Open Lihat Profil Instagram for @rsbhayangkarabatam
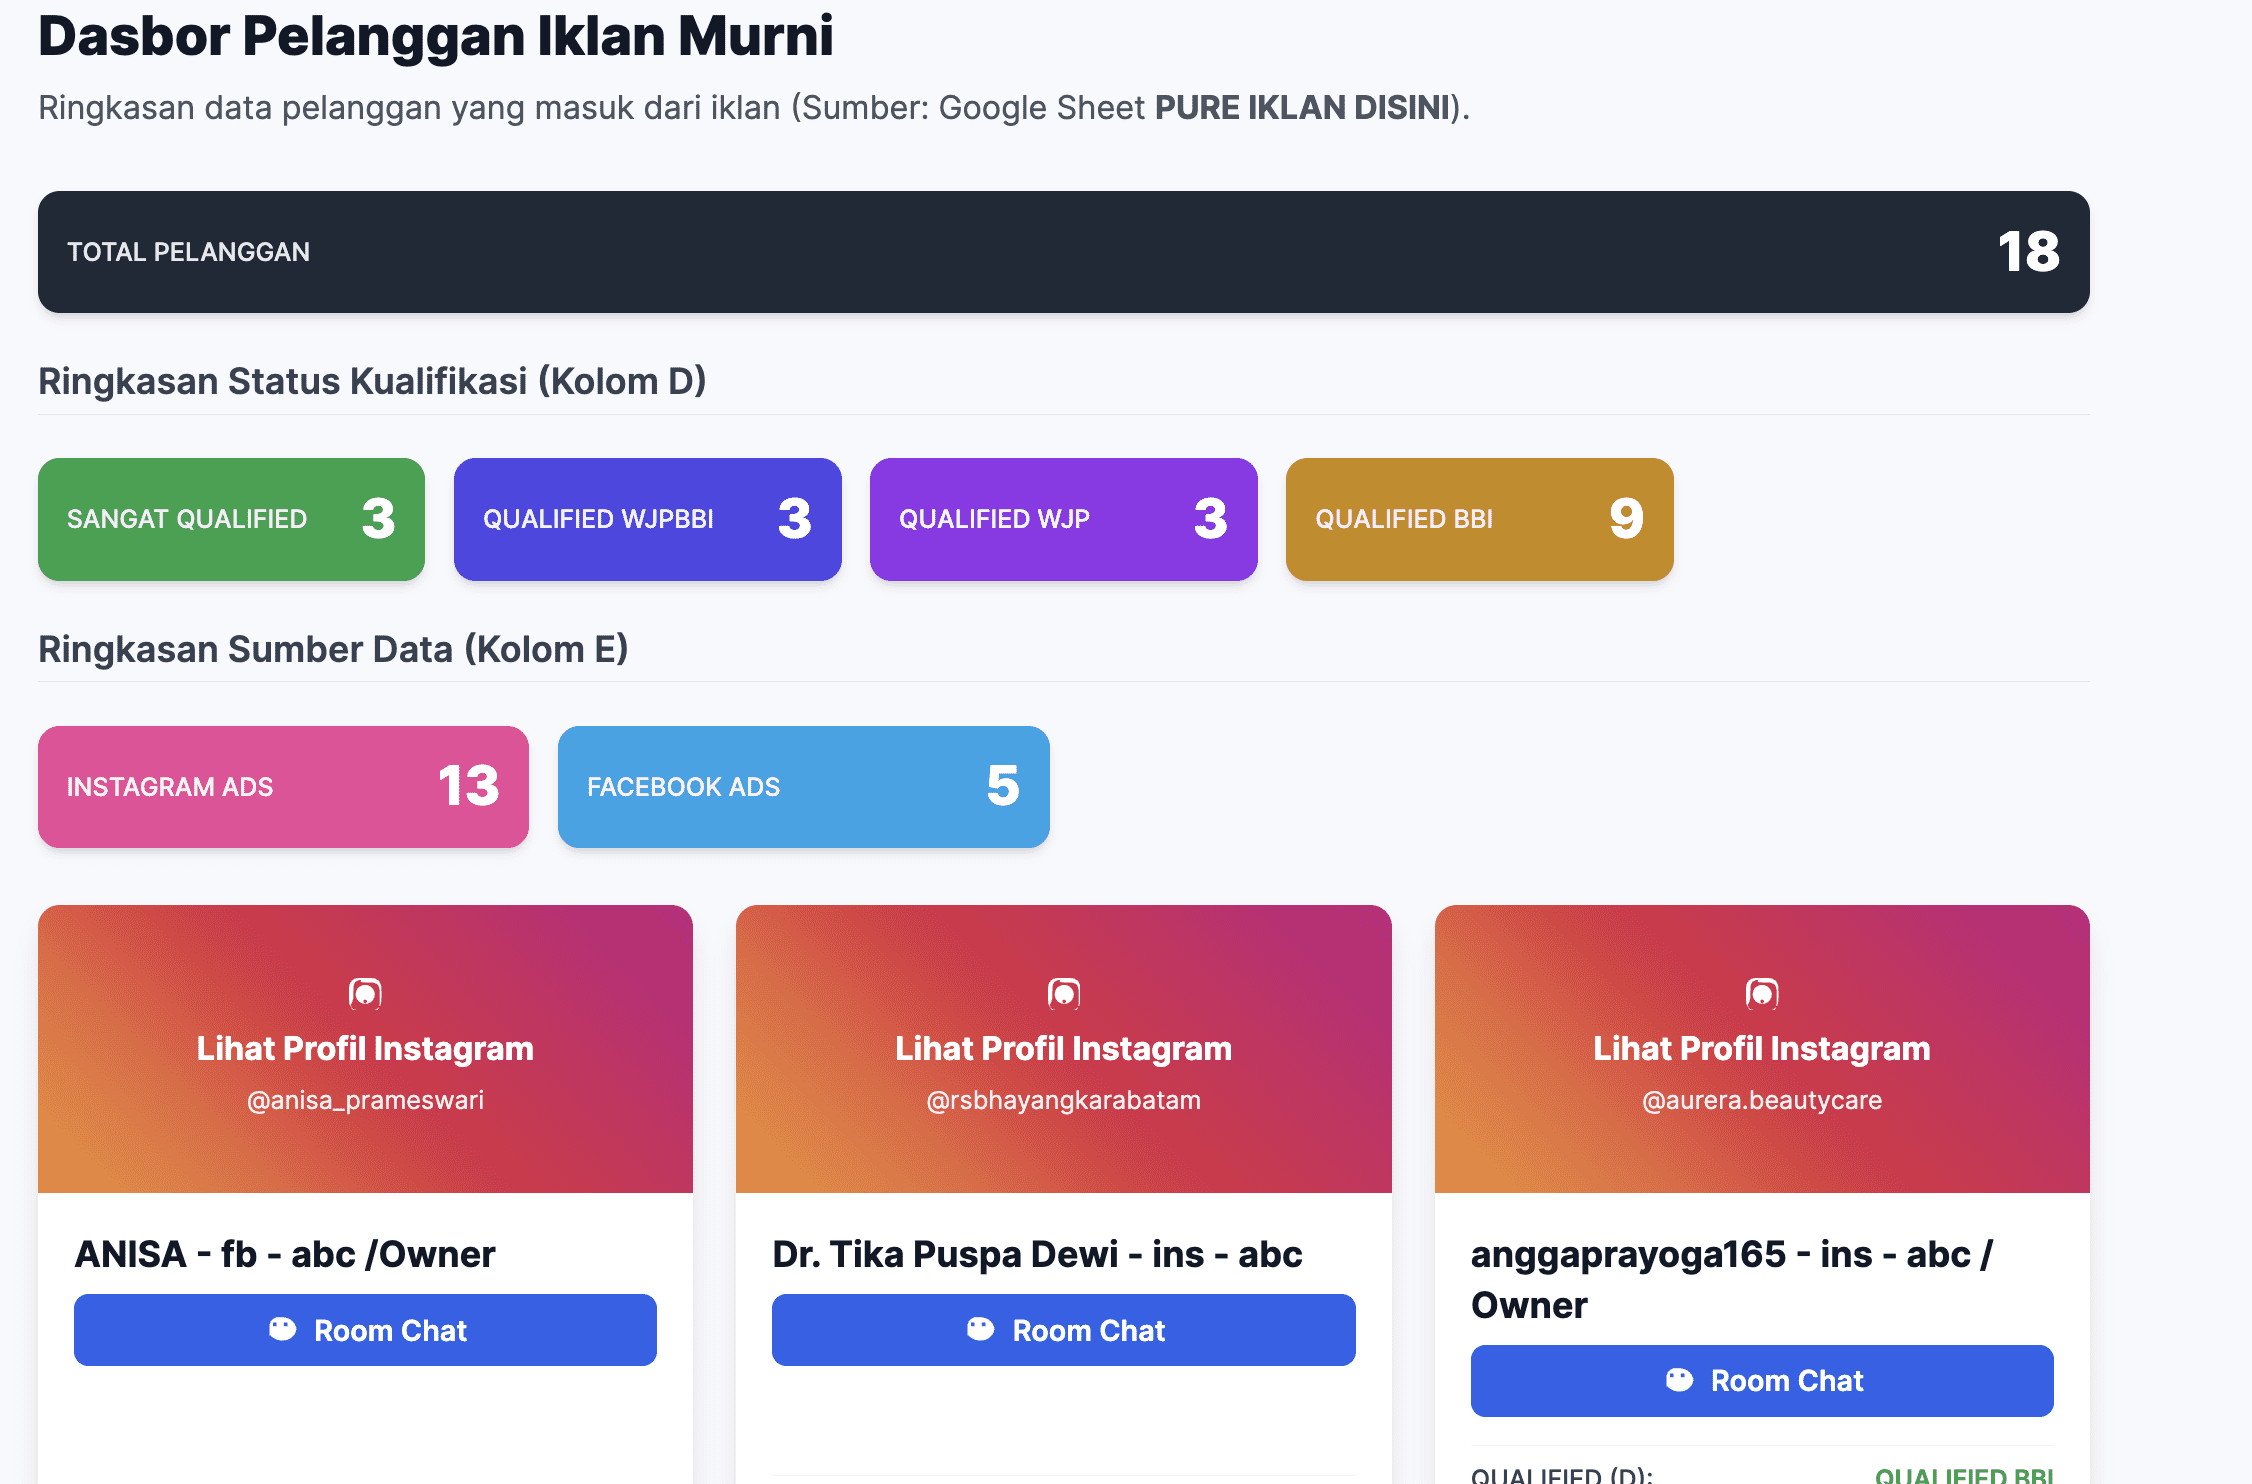Image resolution: width=2252 pixels, height=1484 pixels. coord(1063,1048)
